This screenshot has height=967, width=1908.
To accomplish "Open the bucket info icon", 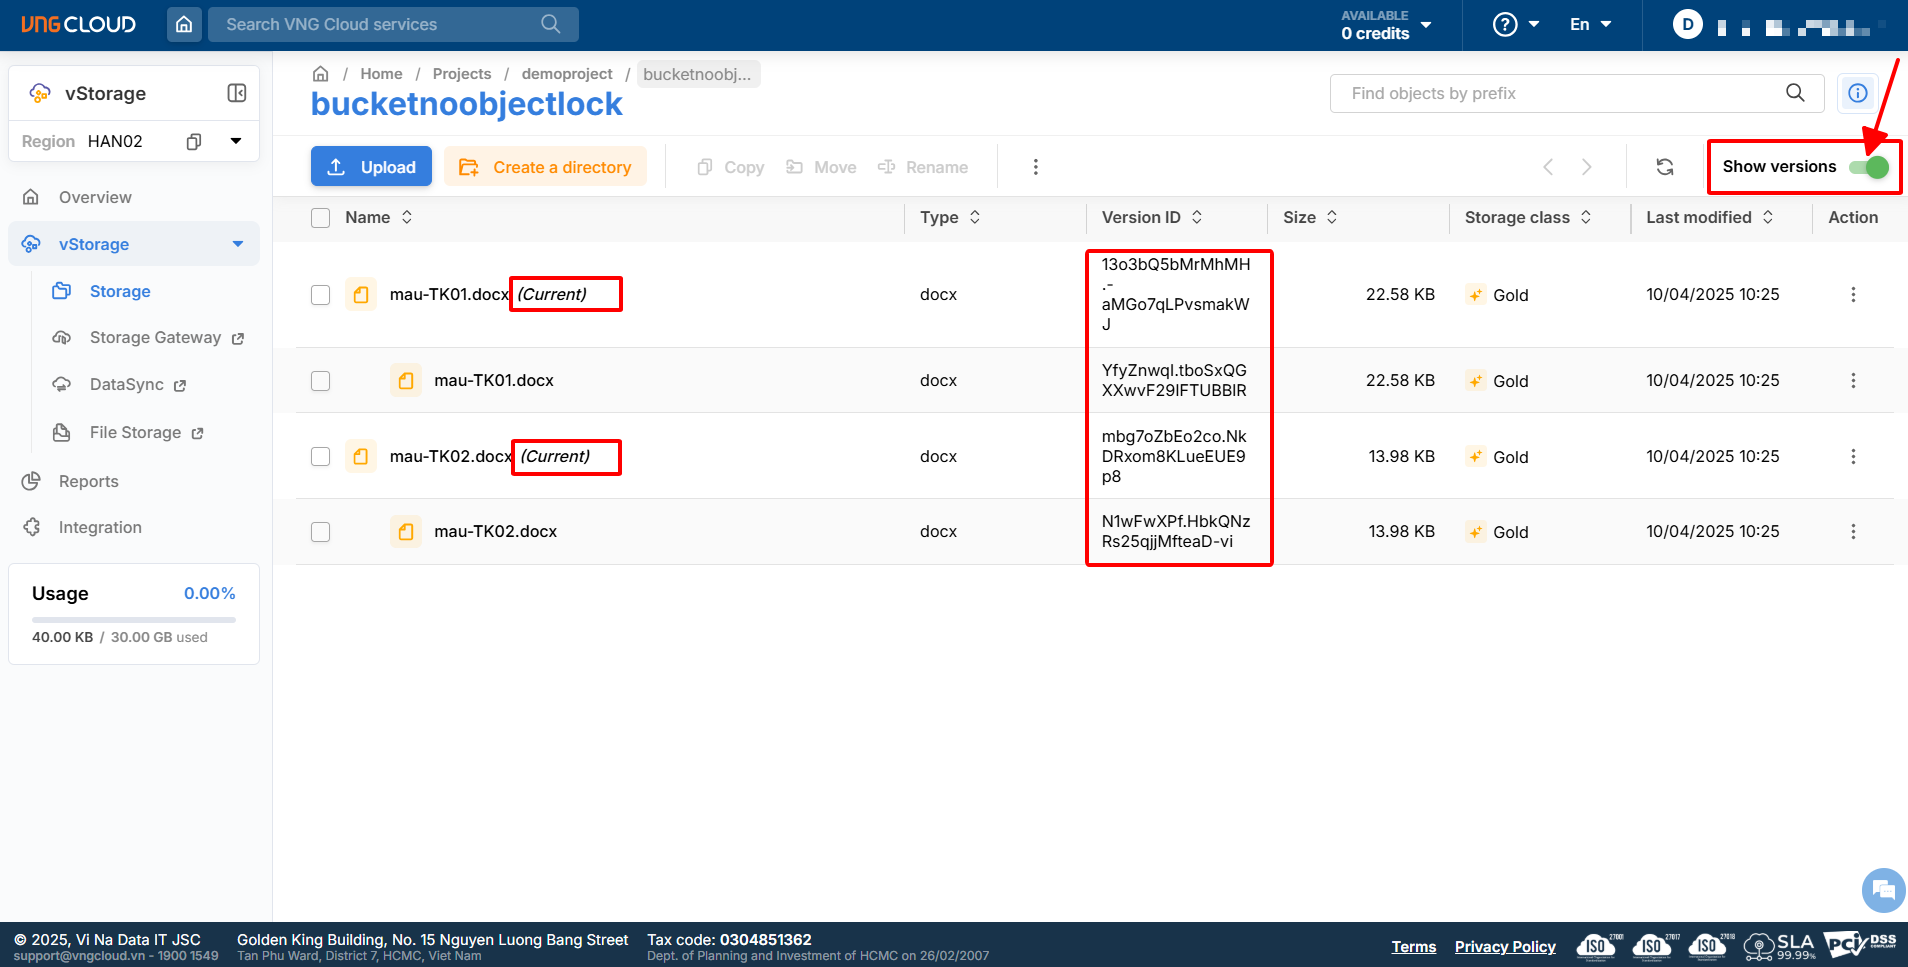I will (x=1857, y=93).
